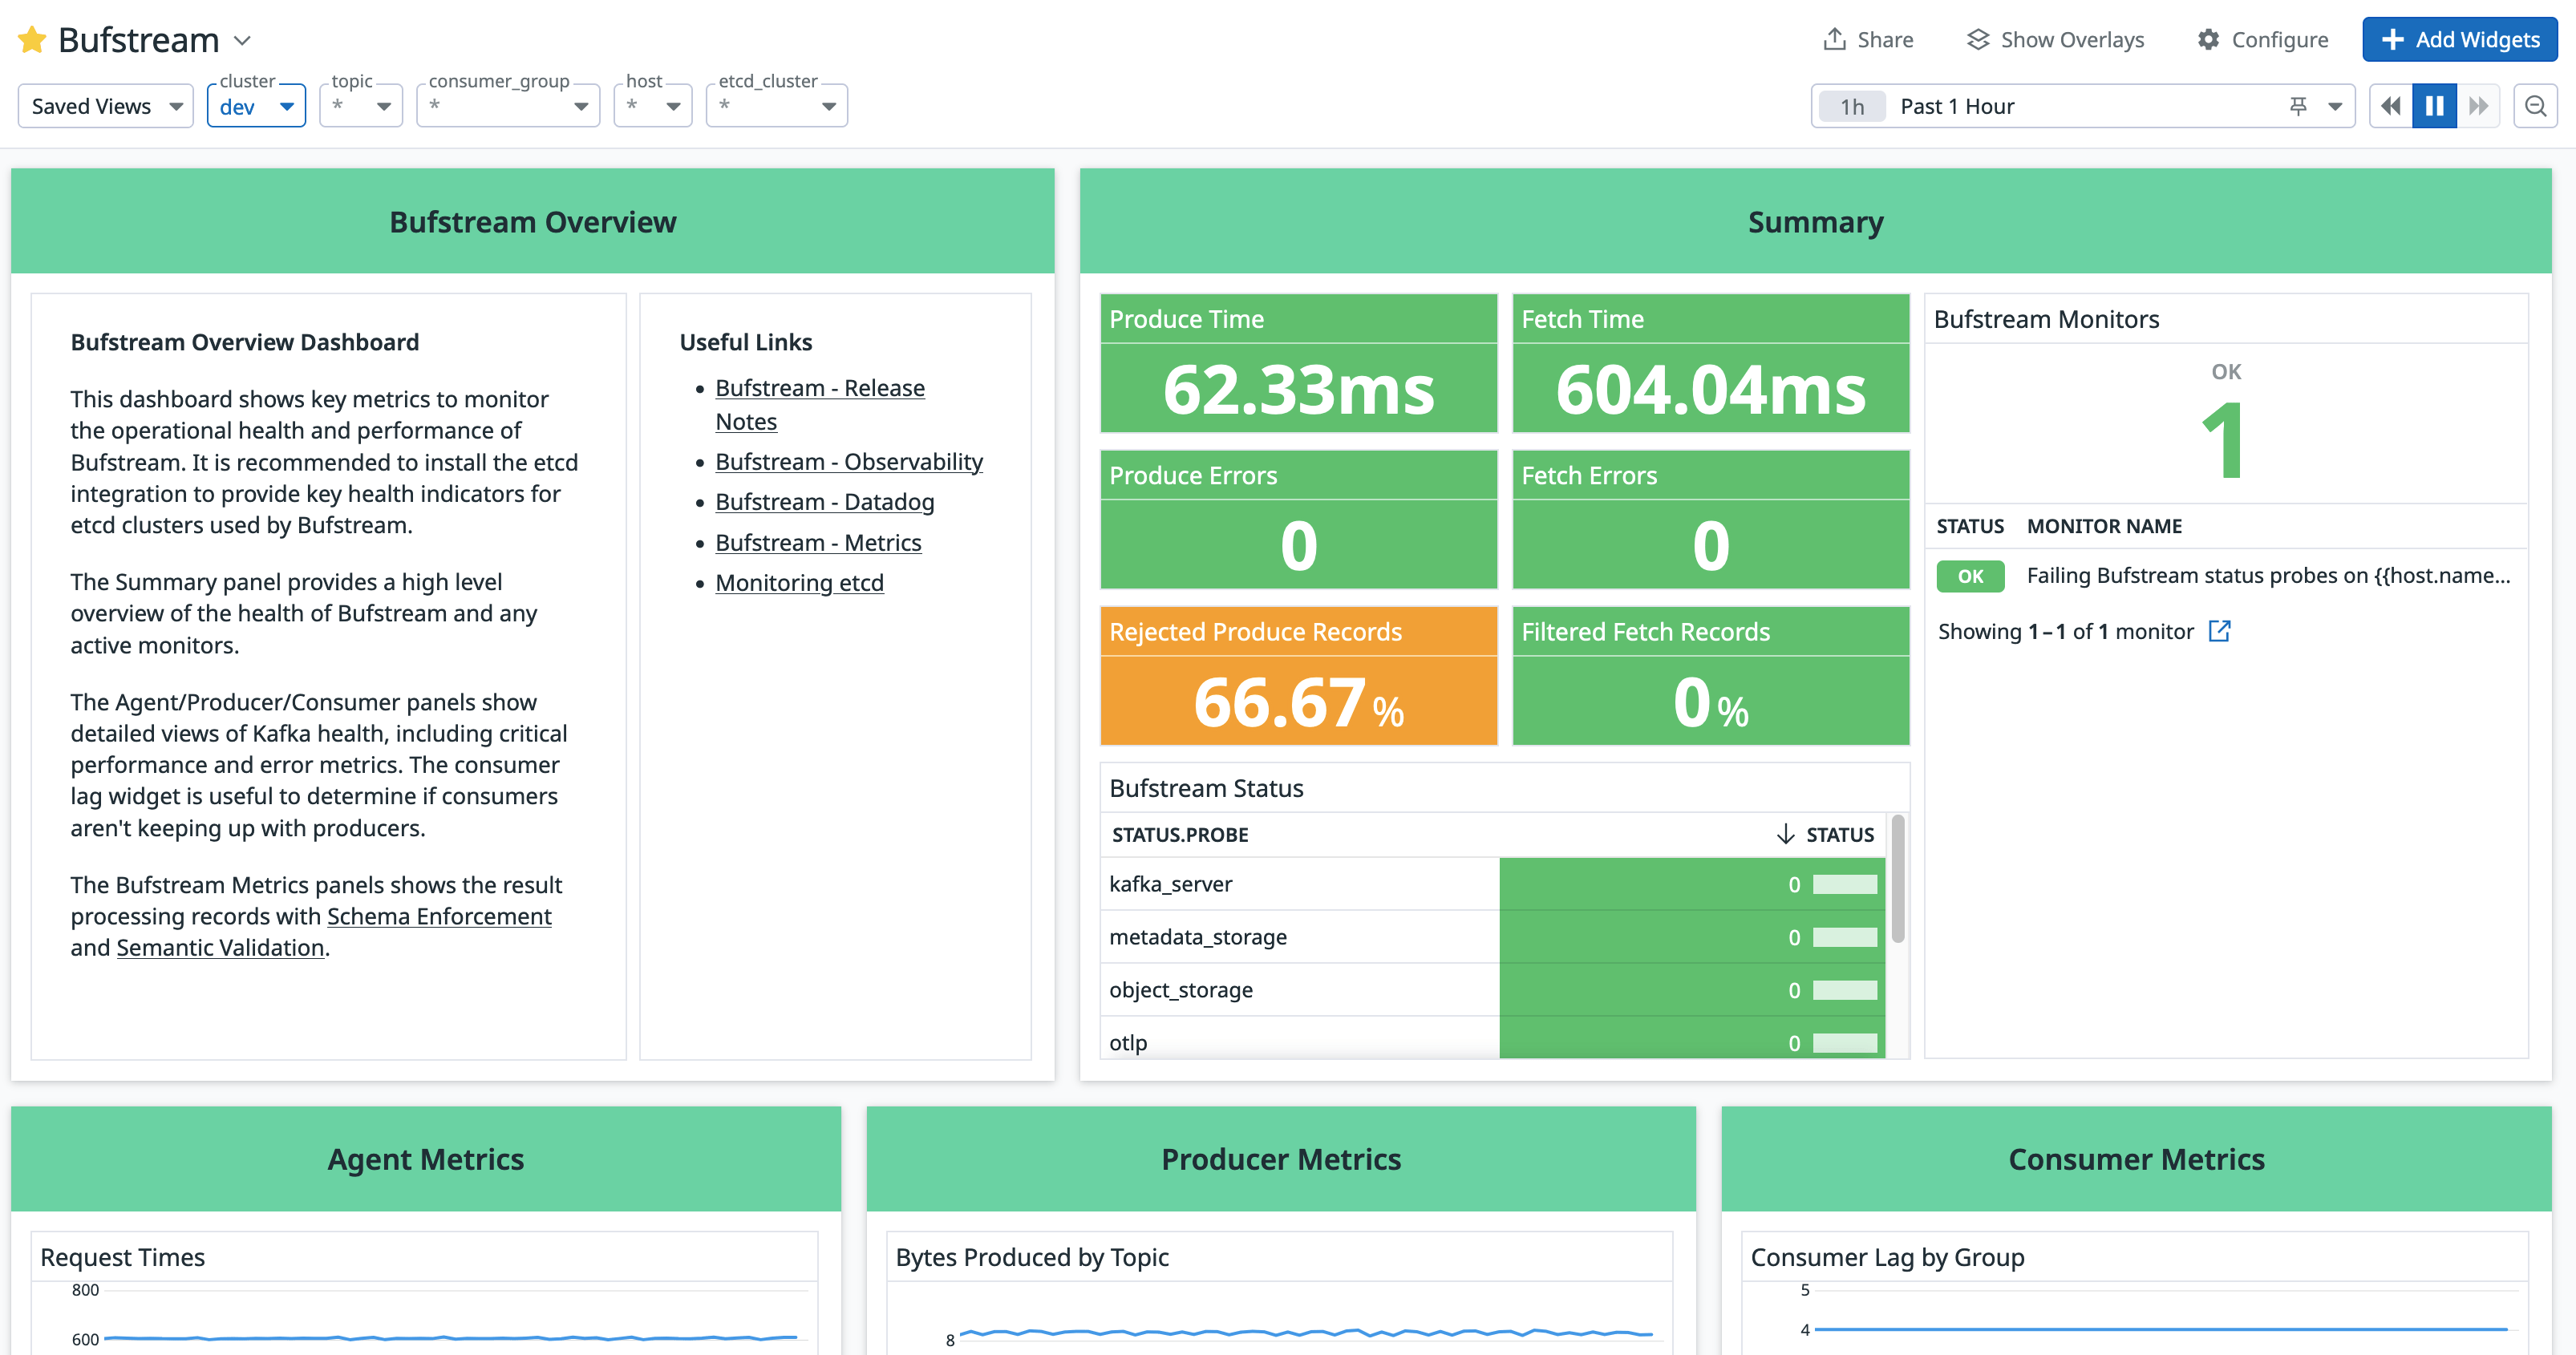The image size is (2576, 1355).
Task: Click the Agent Metrics group header
Action: click(x=425, y=1158)
